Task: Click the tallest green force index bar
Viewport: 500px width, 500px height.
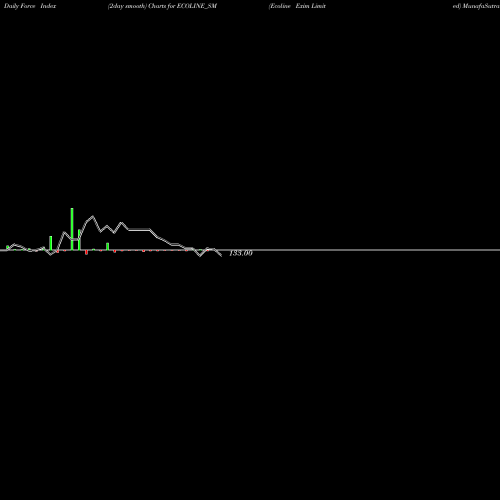Action: (72, 229)
